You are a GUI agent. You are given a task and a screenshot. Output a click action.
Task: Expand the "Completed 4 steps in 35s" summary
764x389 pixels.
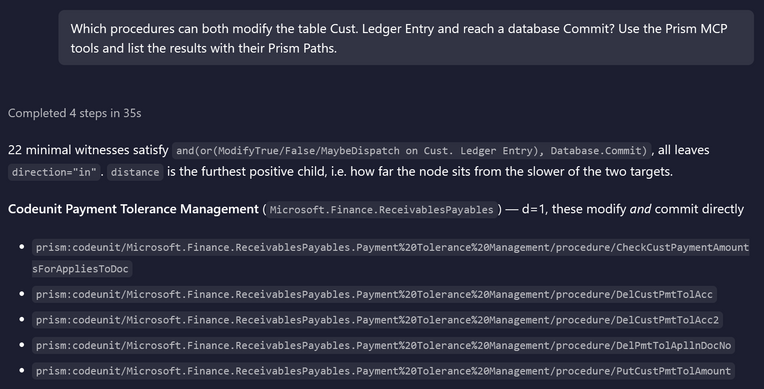point(75,113)
